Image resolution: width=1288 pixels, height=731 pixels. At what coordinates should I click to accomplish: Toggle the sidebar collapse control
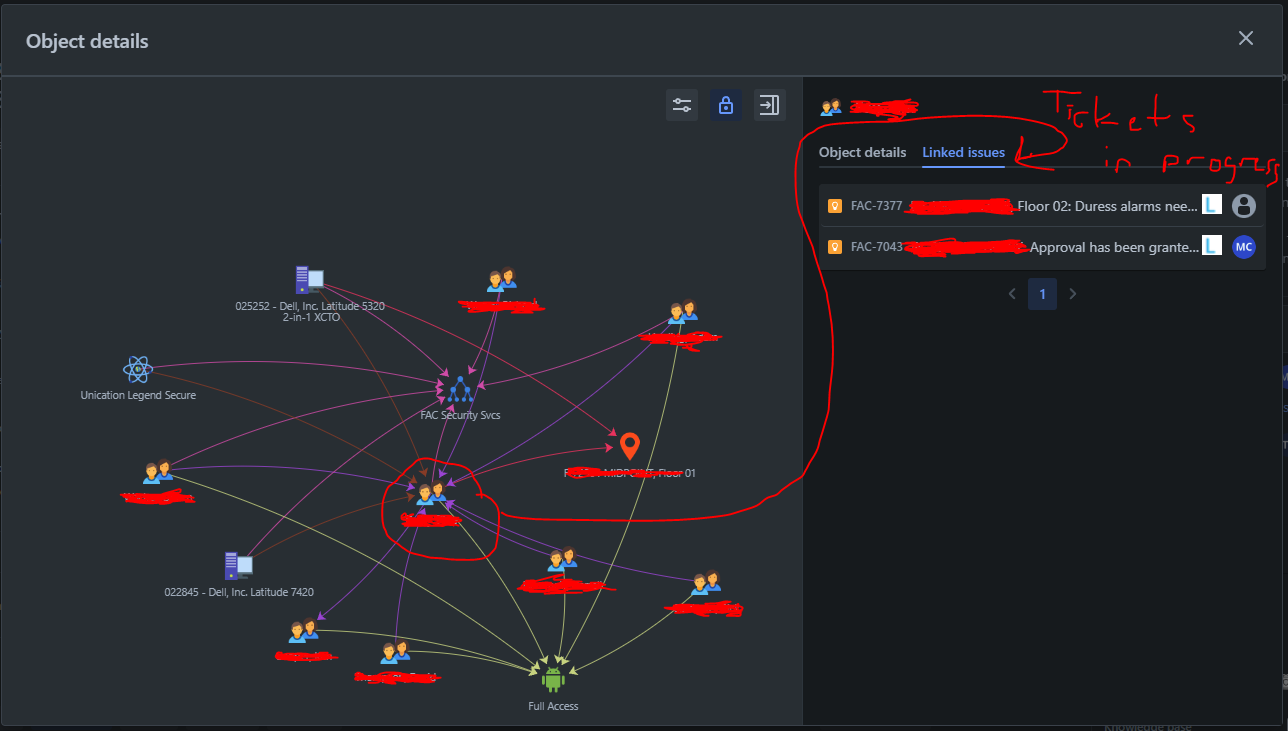coord(769,105)
